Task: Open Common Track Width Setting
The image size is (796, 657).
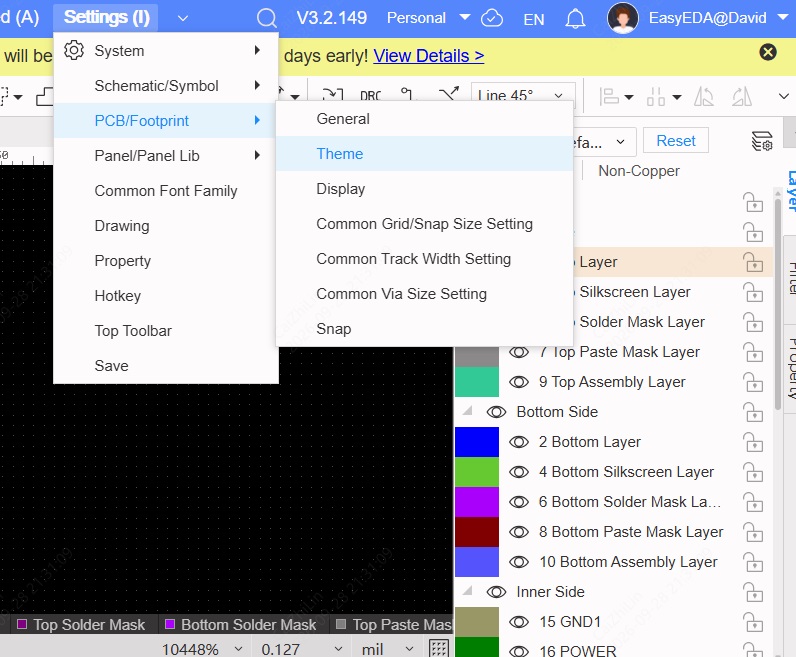Action: 424,258
